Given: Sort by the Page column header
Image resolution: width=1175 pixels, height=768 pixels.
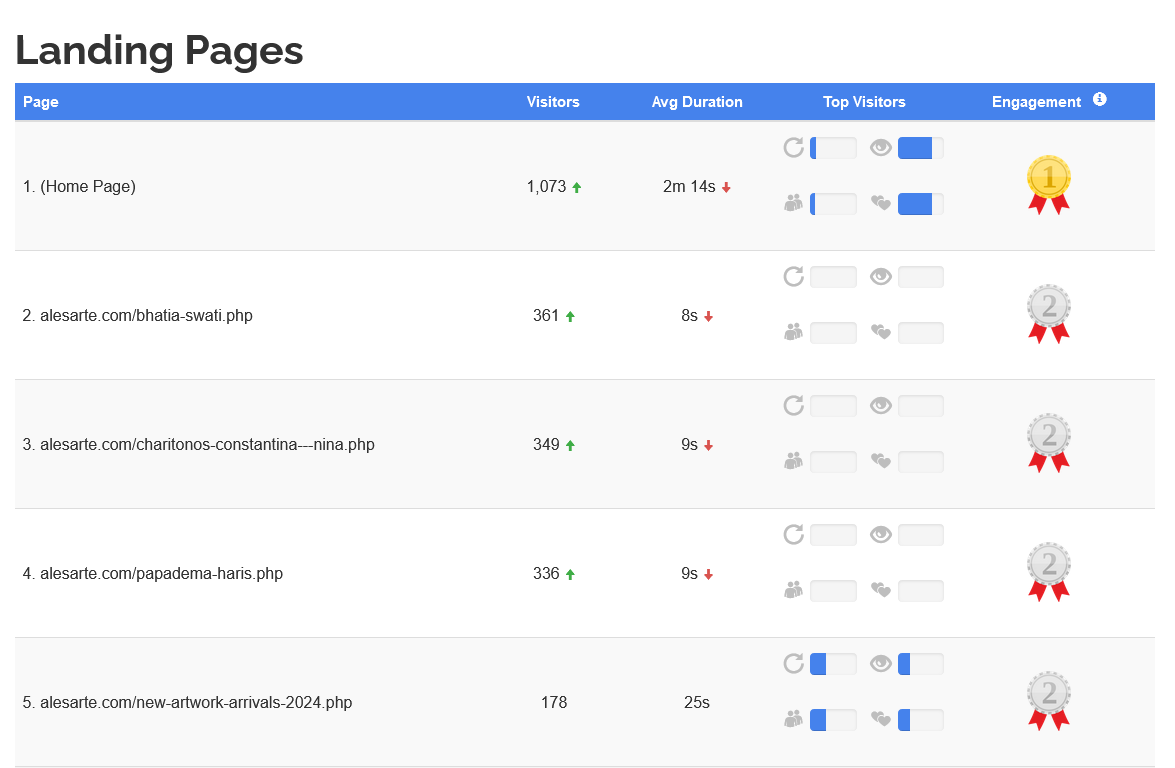Looking at the screenshot, I should [x=40, y=102].
